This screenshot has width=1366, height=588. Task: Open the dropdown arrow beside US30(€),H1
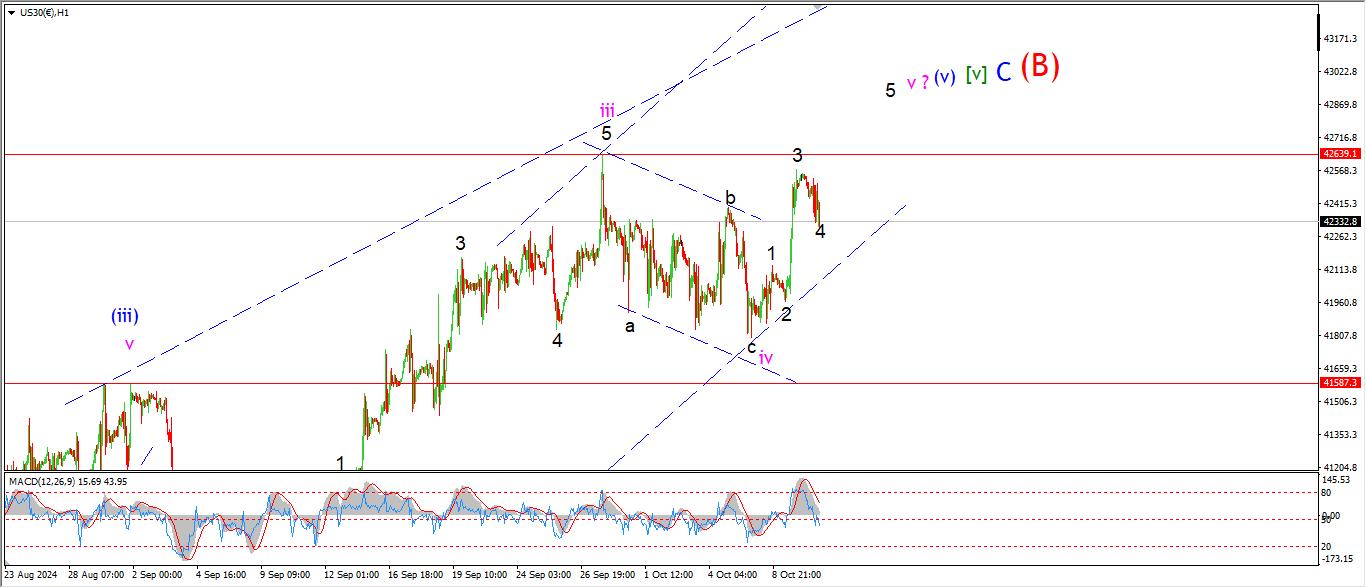point(11,13)
